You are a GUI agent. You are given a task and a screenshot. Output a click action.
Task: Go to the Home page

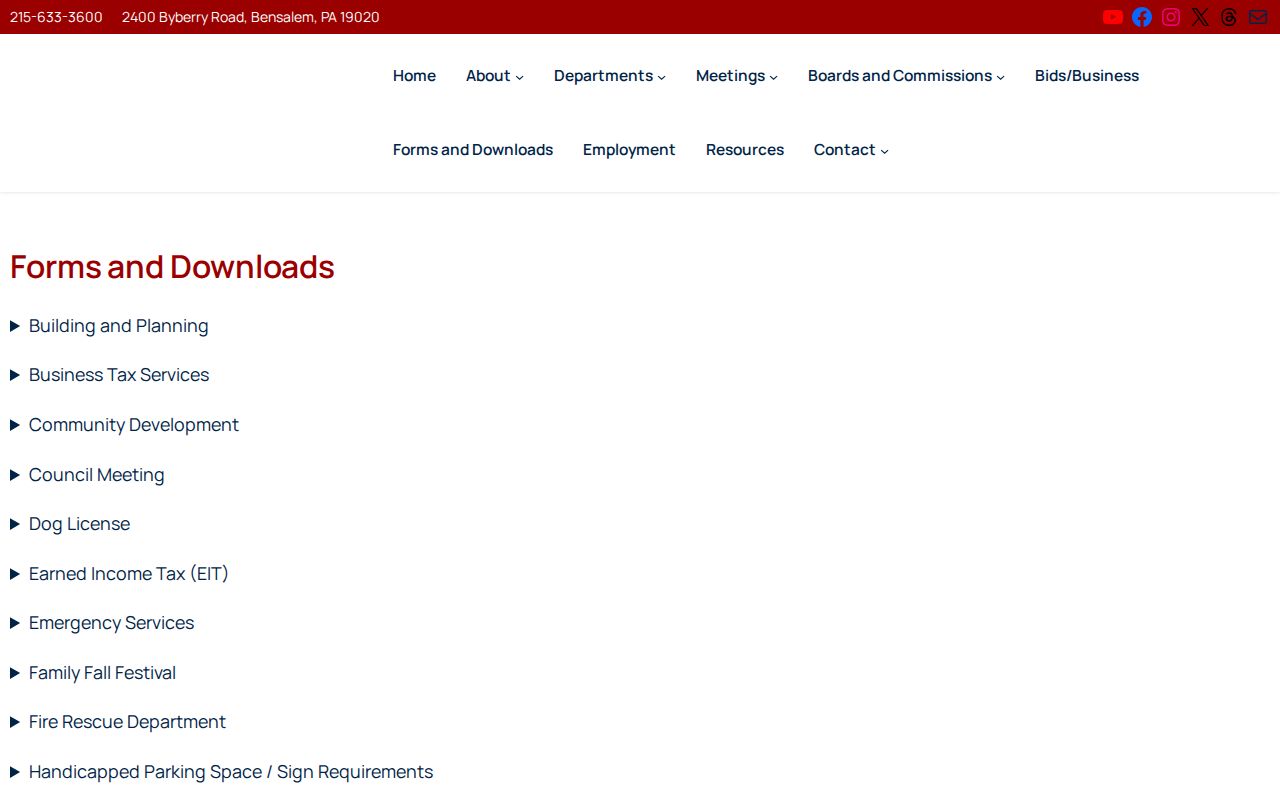click(x=414, y=76)
